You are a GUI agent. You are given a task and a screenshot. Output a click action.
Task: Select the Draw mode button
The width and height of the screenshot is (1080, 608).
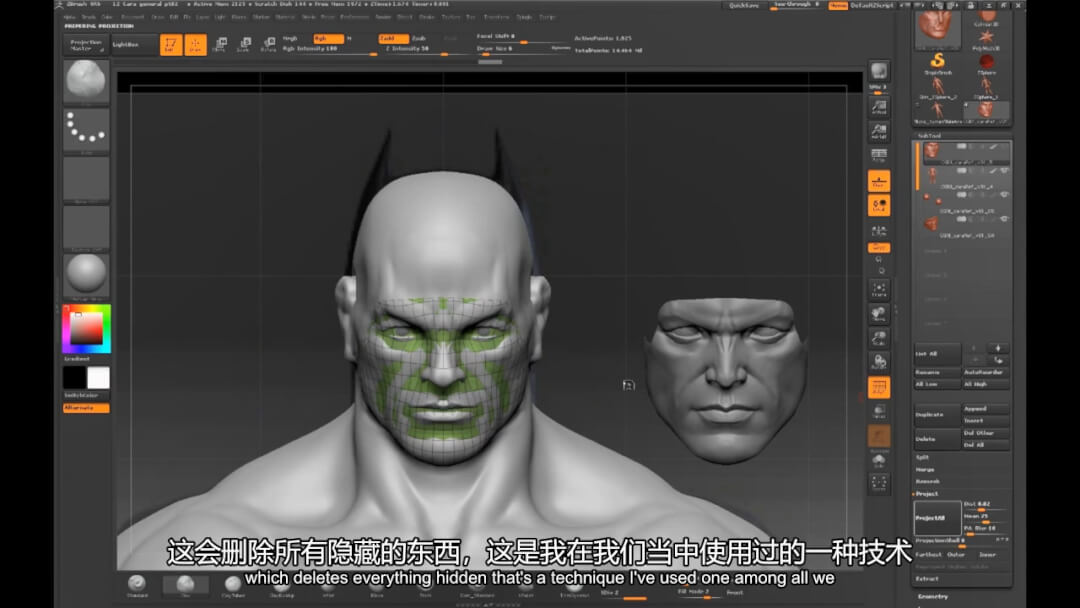[x=195, y=45]
